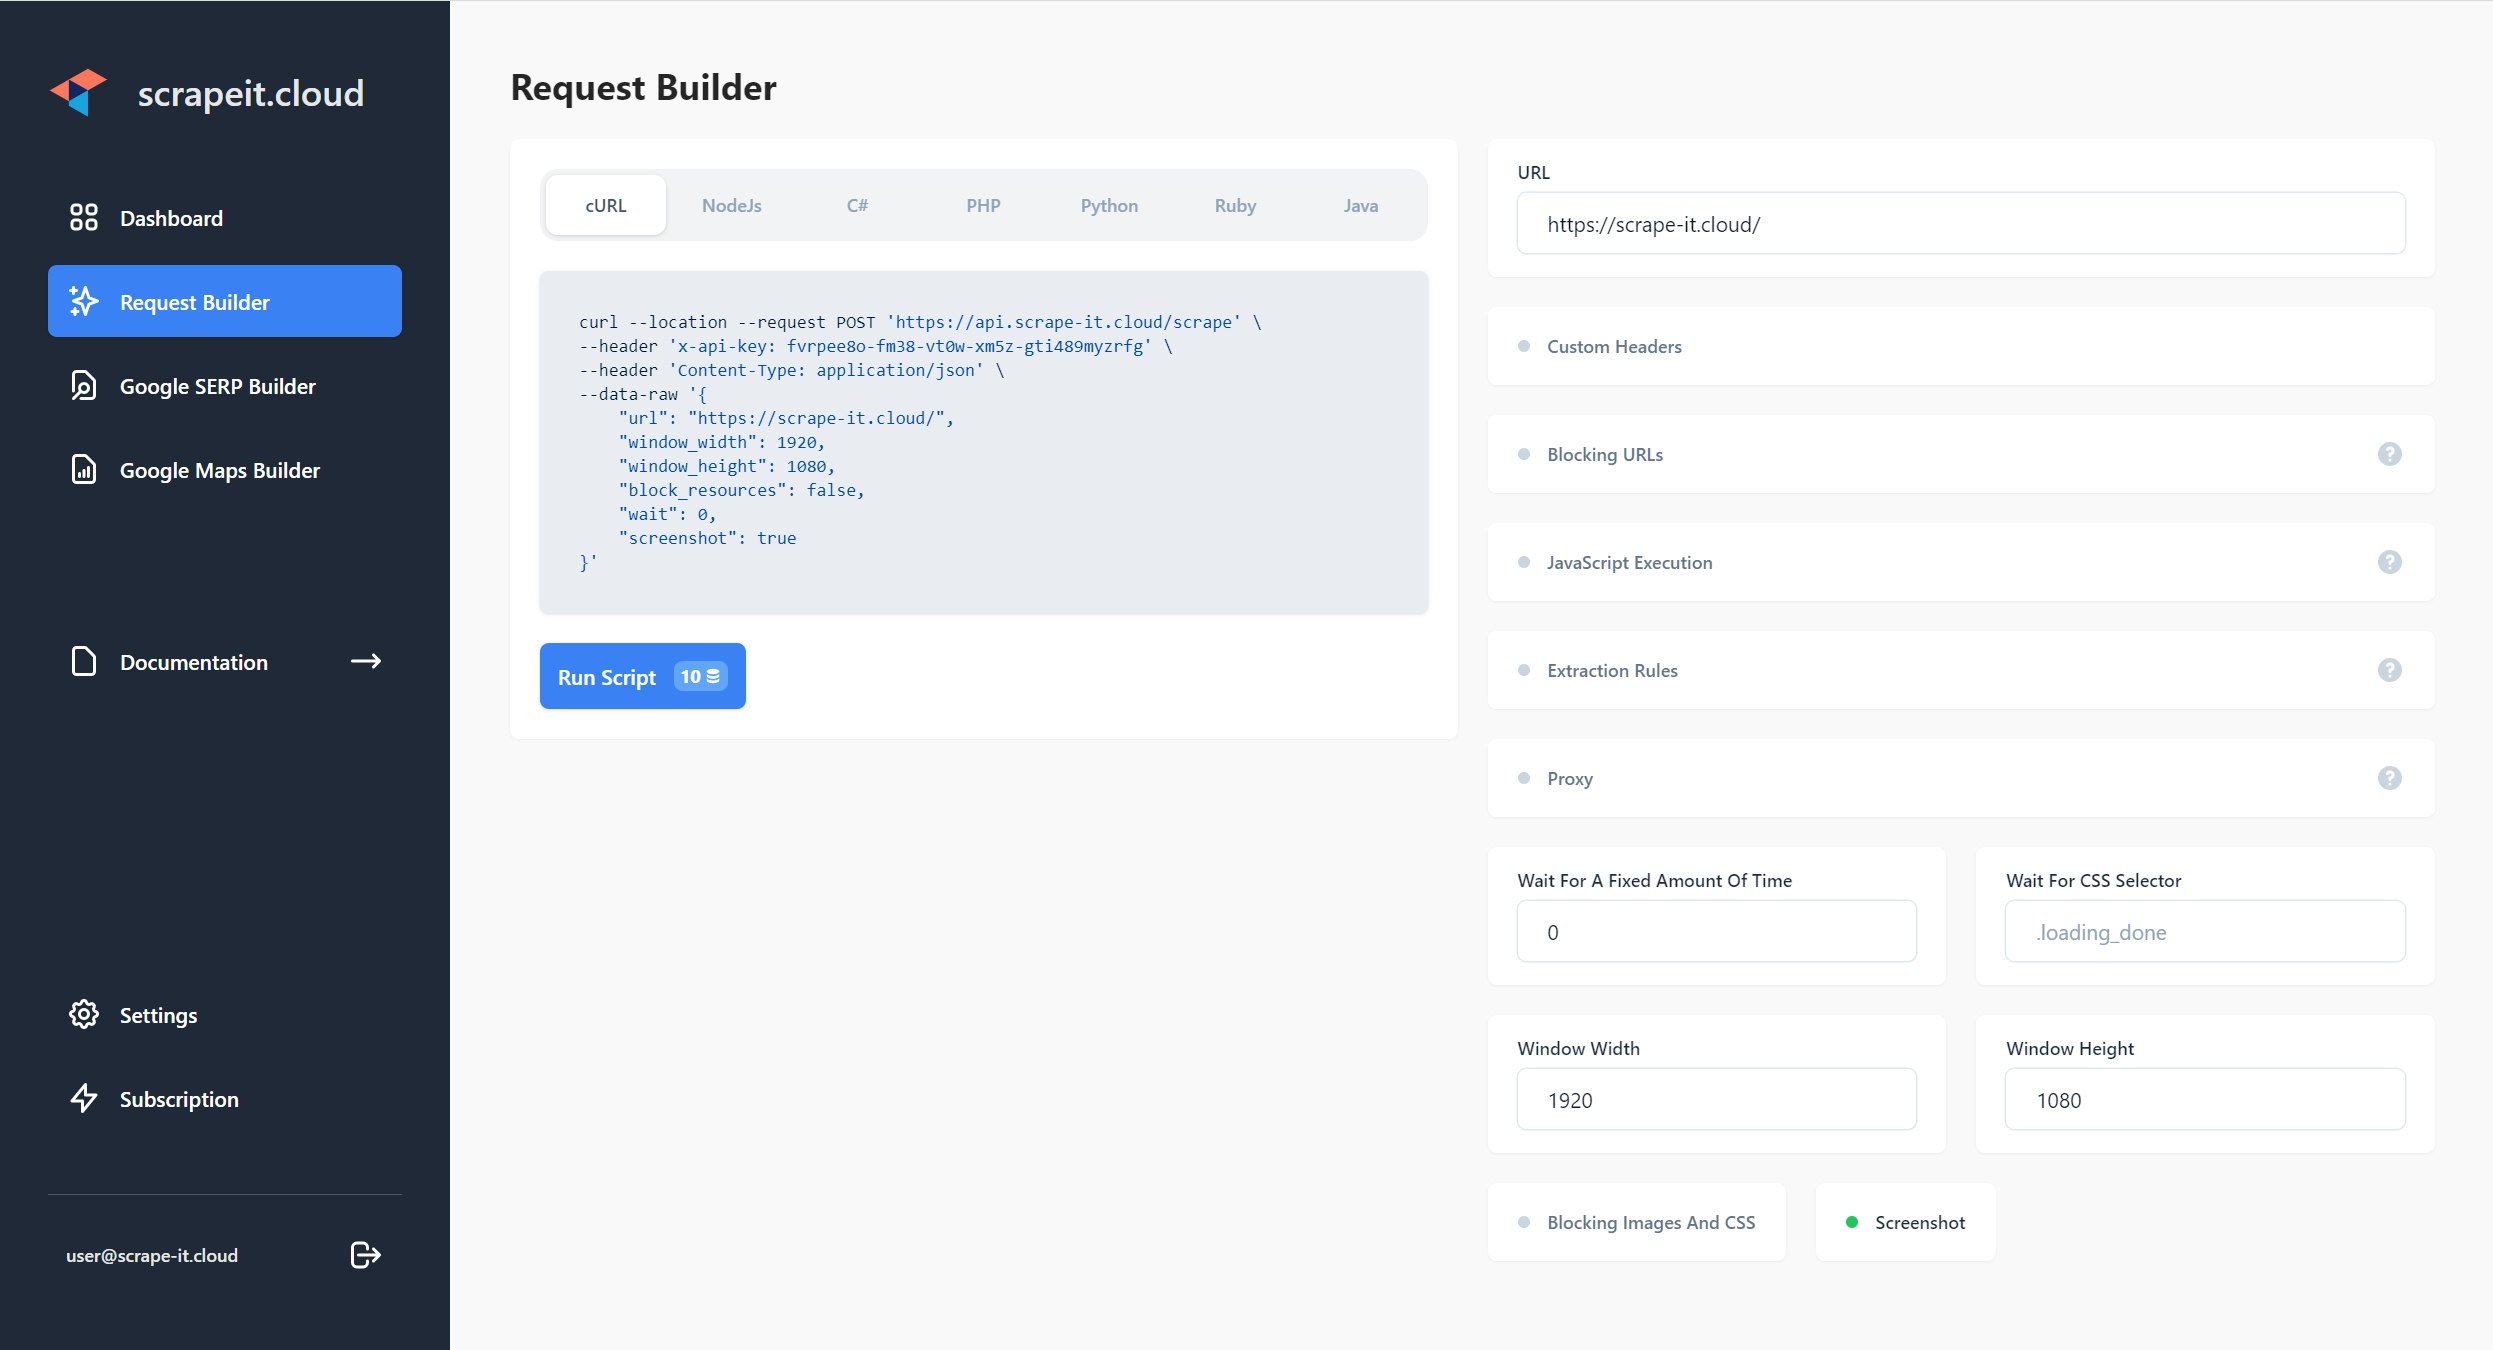This screenshot has width=2493, height=1350.
Task: Go to Subscription page
Action: coord(225,1098)
